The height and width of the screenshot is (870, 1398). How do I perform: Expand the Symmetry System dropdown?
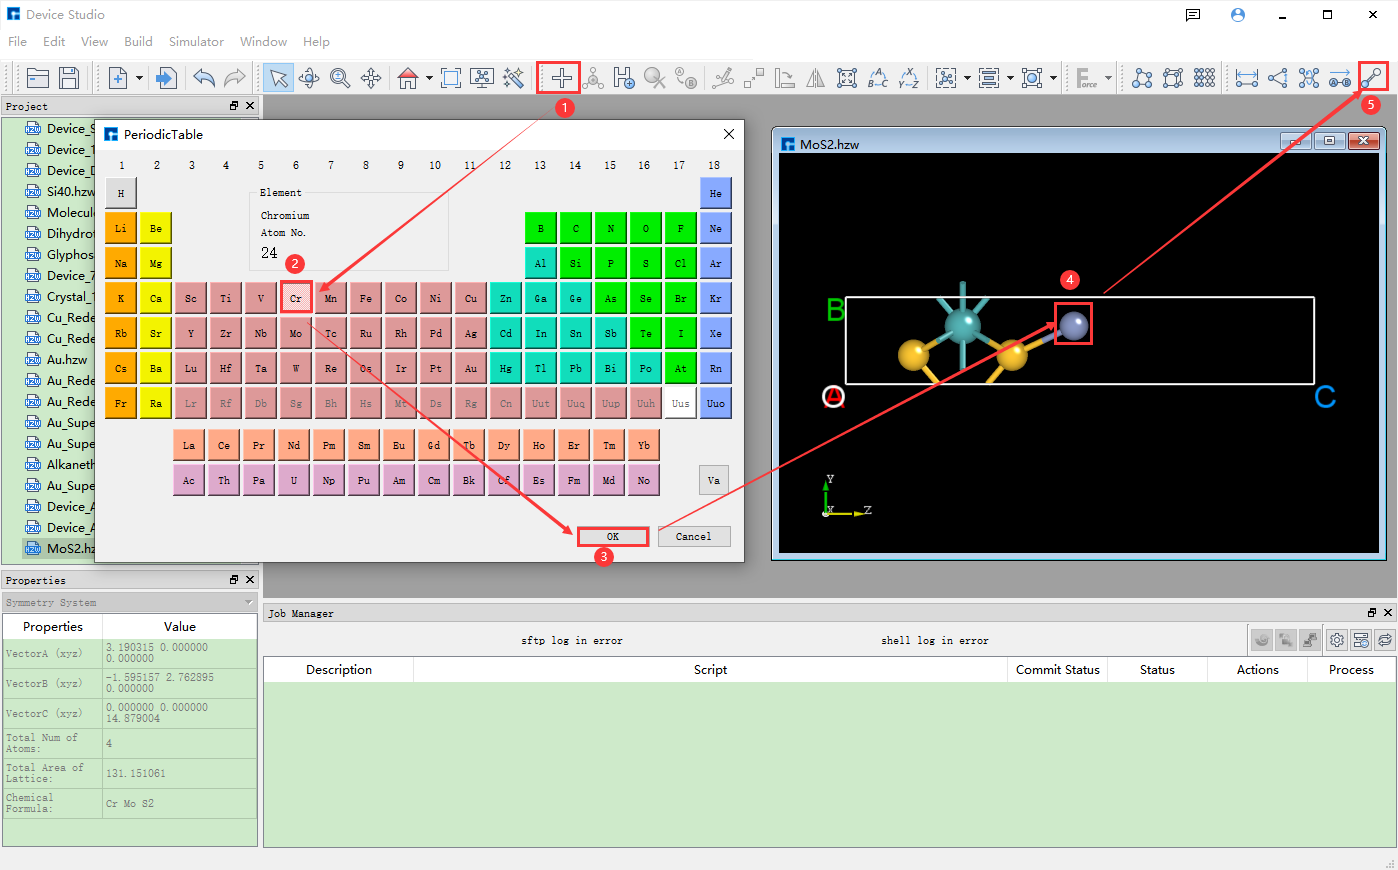[x=249, y=603]
